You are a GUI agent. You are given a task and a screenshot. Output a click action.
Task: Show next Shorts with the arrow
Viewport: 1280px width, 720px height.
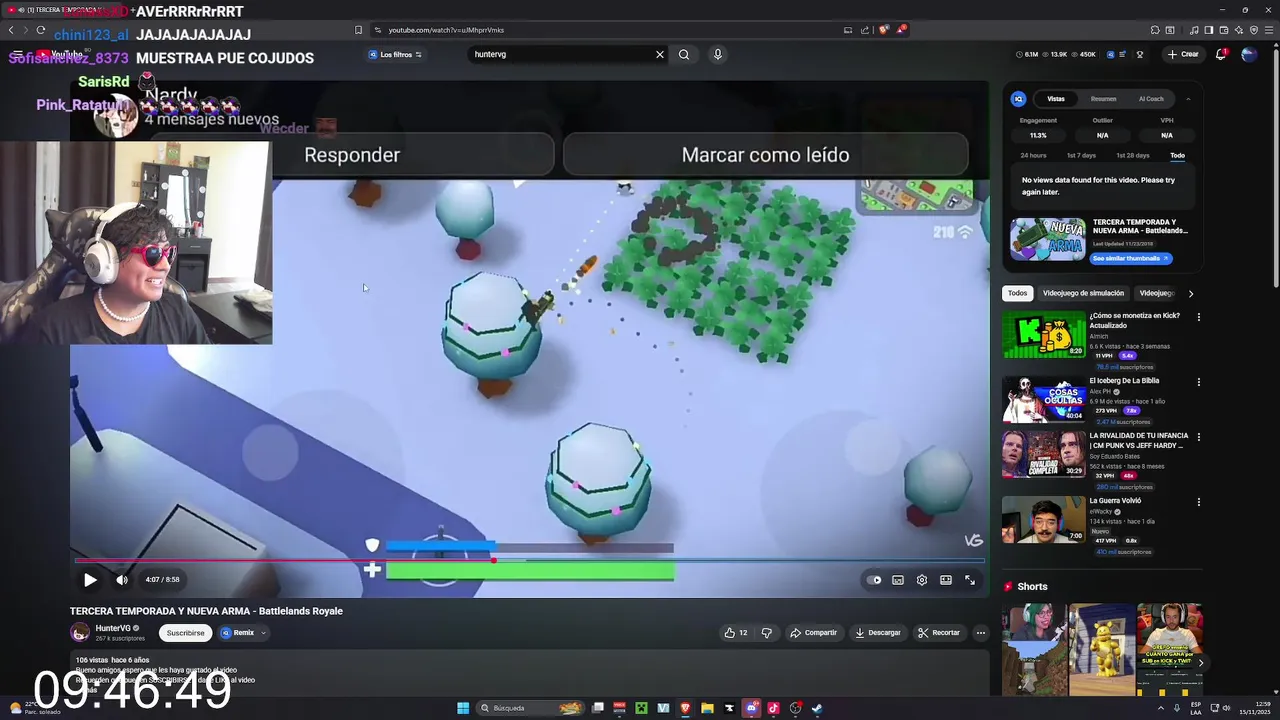pos(1200,663)
